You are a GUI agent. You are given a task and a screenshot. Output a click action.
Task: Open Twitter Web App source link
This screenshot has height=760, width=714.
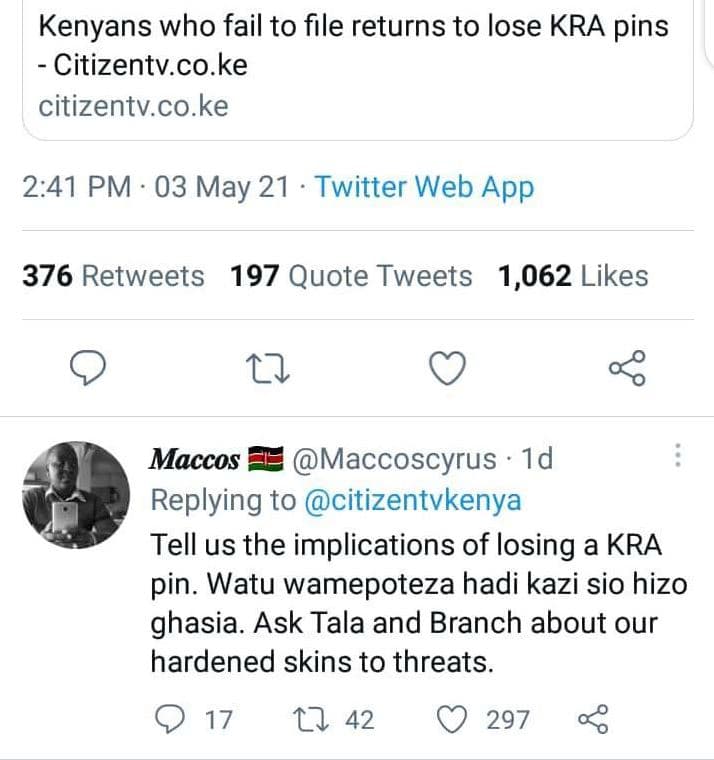(424, 187)
